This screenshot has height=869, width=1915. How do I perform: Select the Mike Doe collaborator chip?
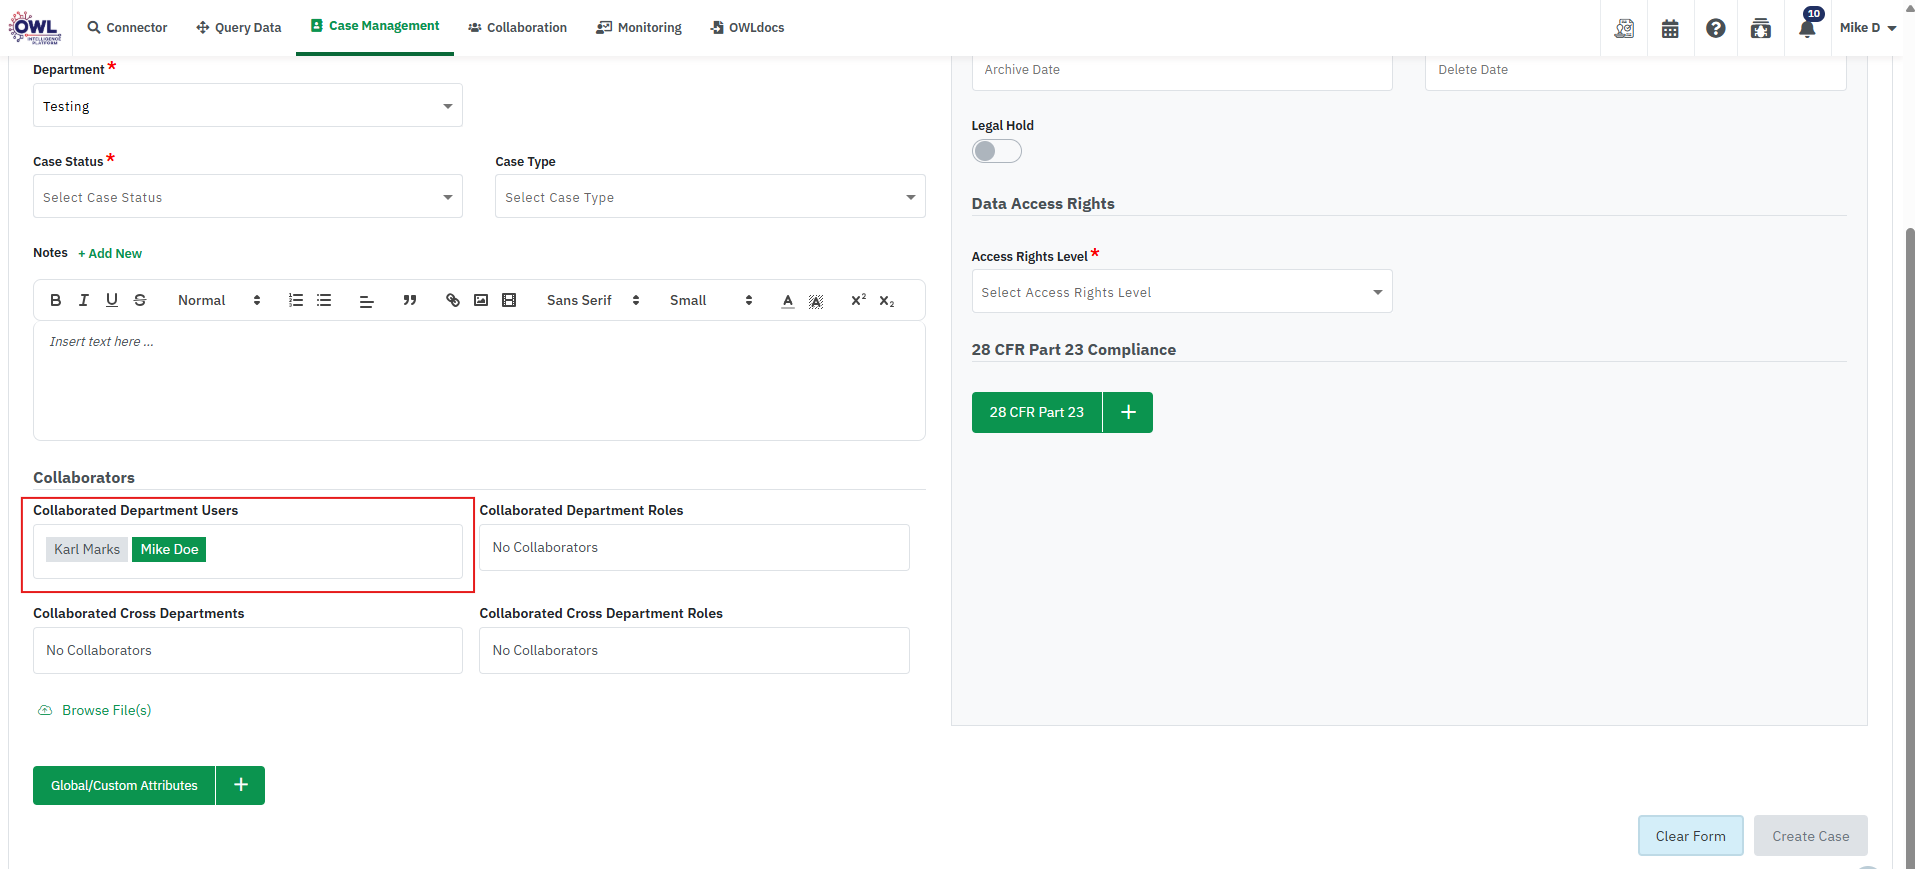[x=169, y=549]
